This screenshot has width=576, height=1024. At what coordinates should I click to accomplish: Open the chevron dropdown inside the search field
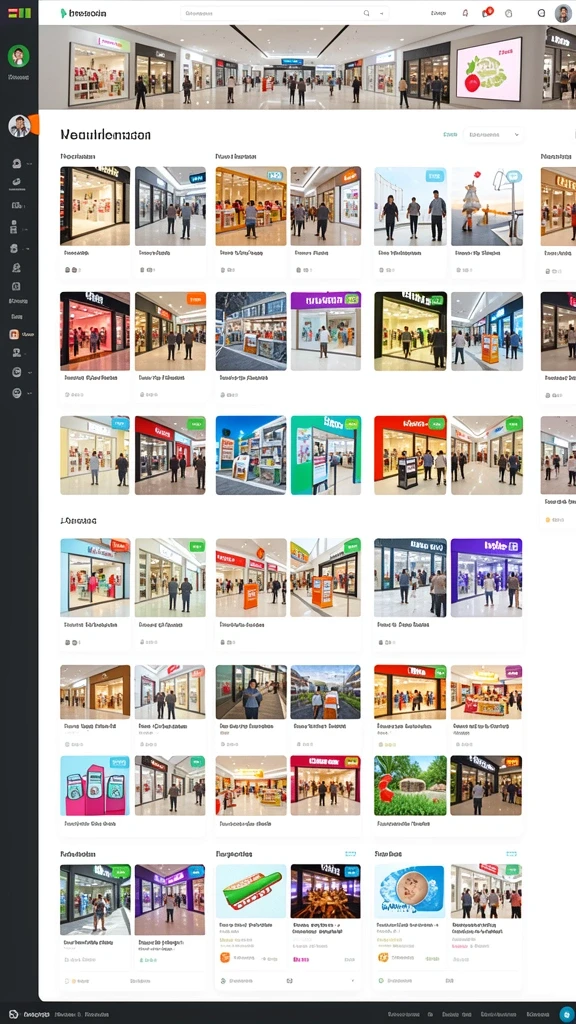tap(381, 13)
